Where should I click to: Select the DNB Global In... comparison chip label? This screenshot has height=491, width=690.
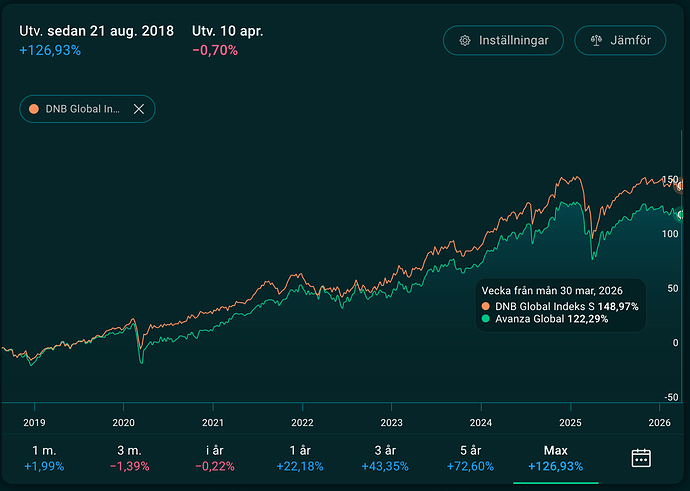[x=83, y=109]
